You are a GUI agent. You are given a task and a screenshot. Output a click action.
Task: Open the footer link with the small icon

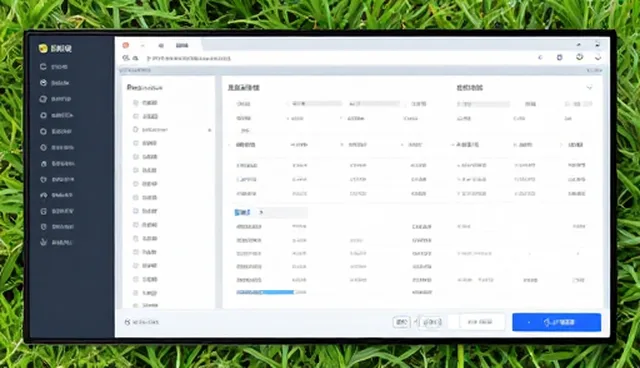click(142, 322)
